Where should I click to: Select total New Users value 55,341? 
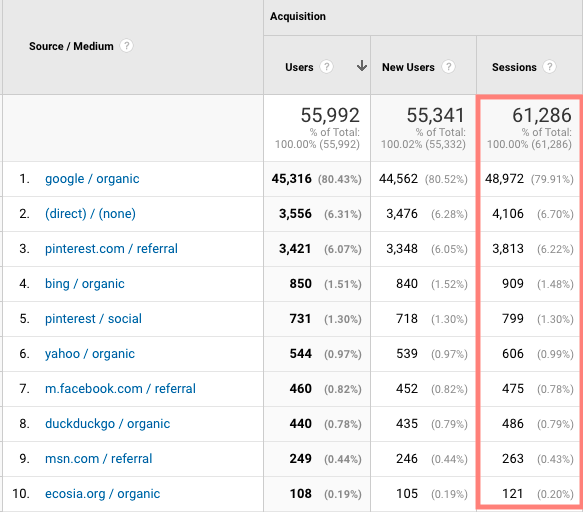click(436, 115)
